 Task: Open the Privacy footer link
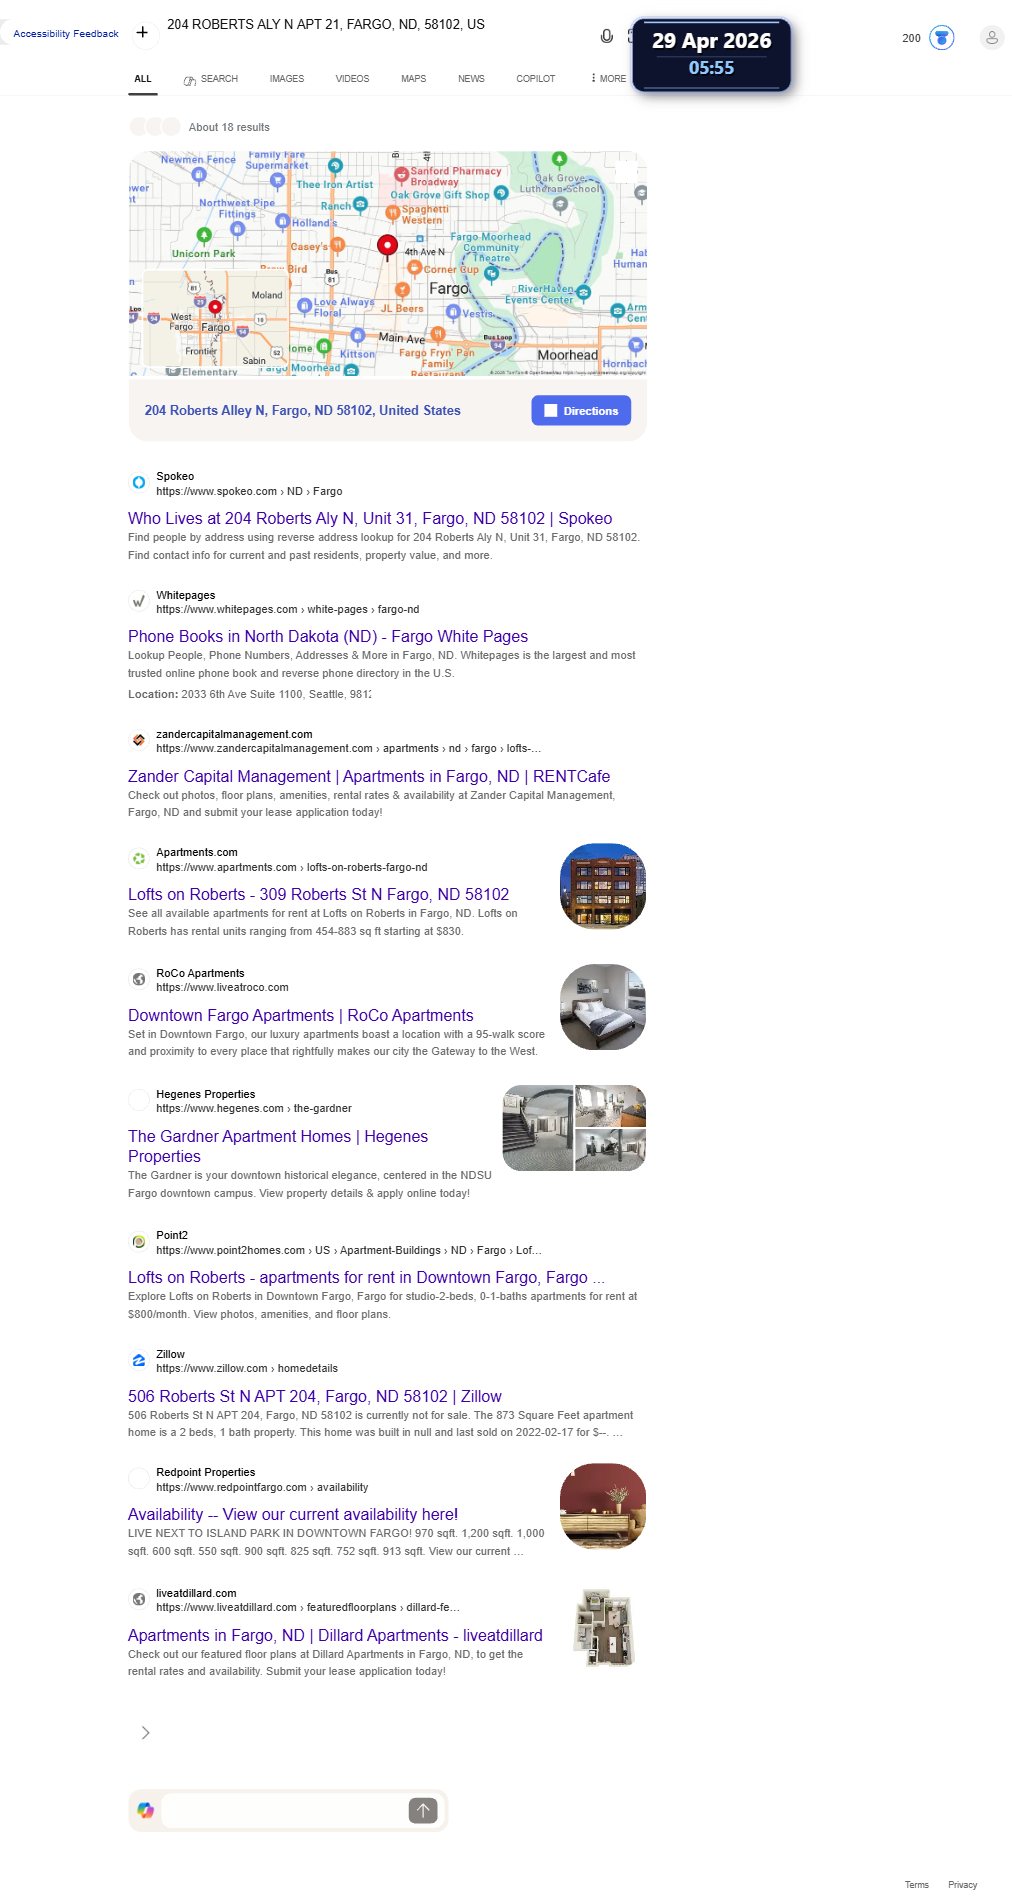point(963,1885)
